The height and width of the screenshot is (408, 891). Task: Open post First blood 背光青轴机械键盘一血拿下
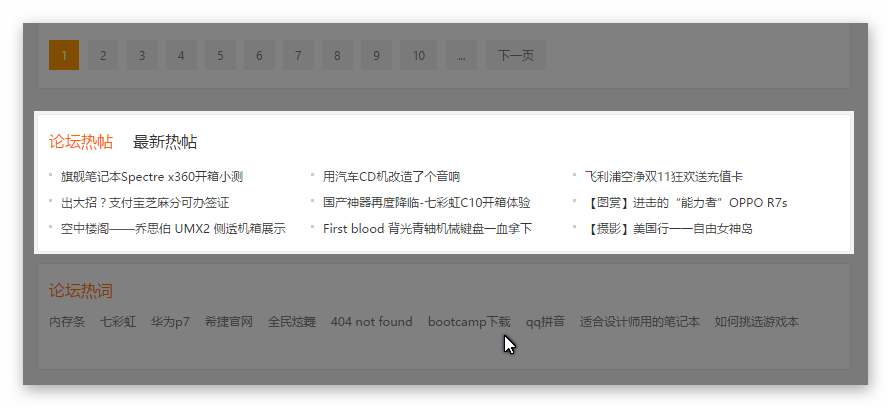click(x=427, y=229)
